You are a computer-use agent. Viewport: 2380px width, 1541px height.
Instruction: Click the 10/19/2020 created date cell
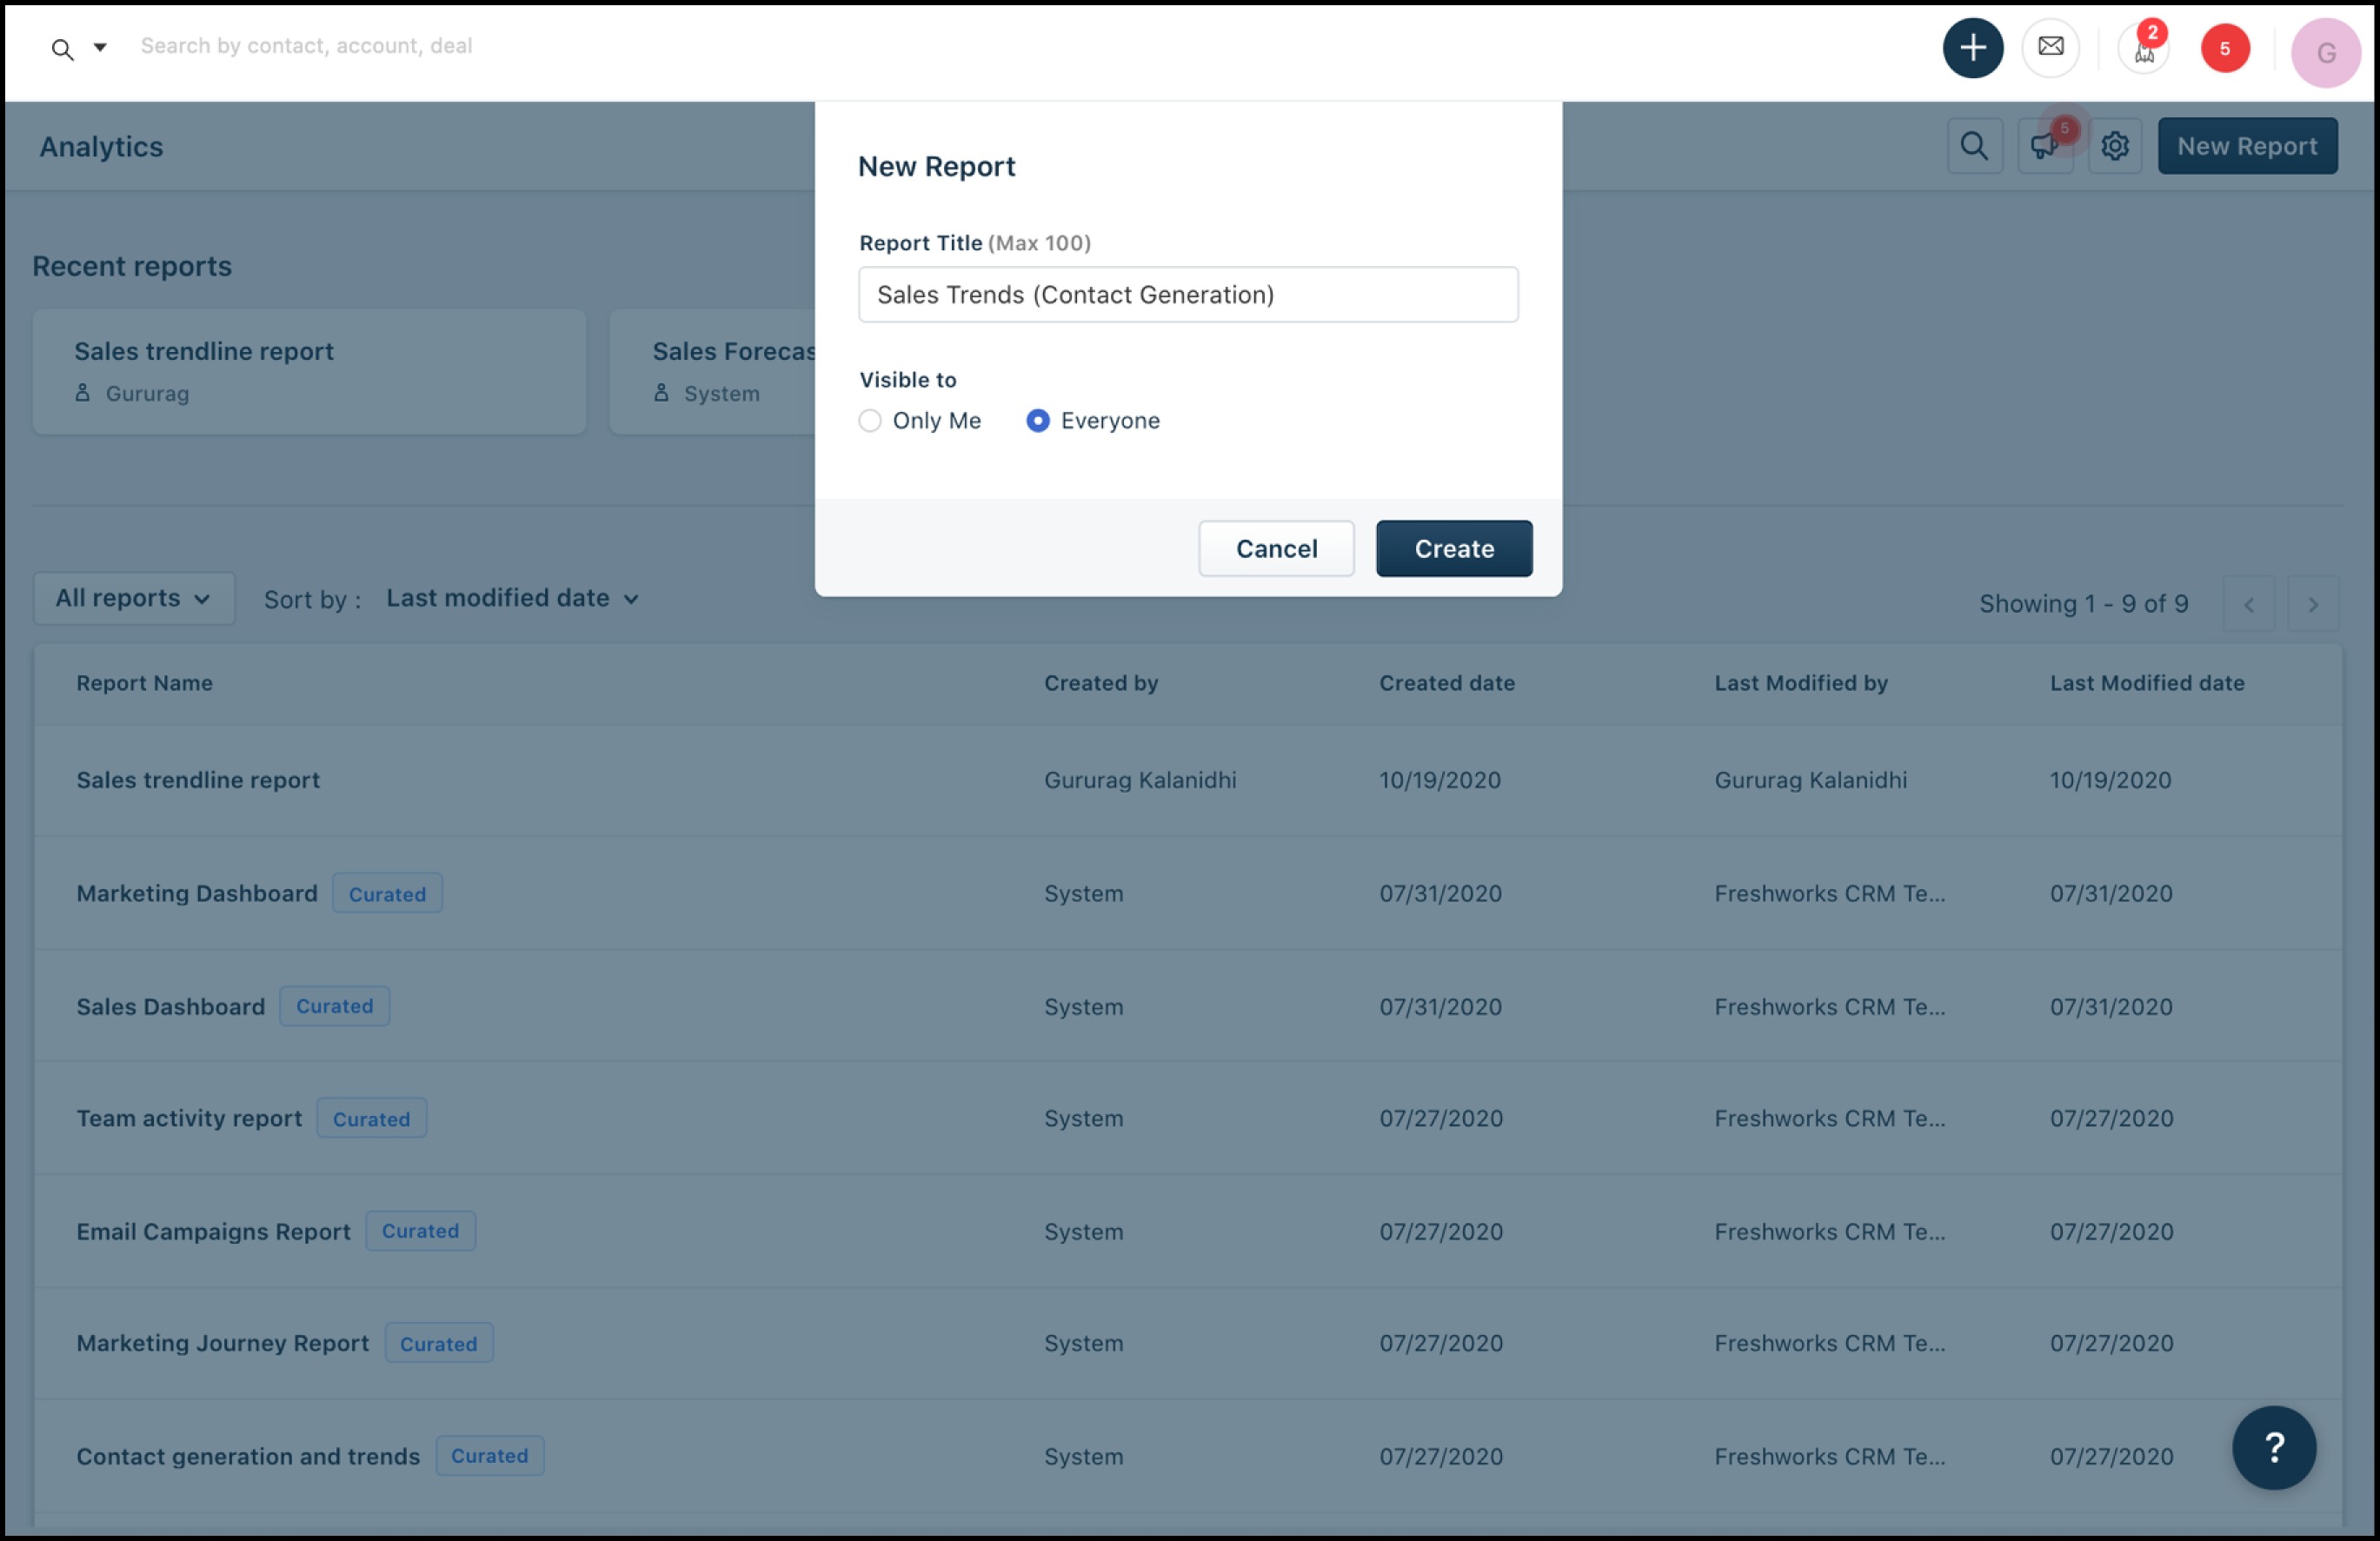(1440, 780)
